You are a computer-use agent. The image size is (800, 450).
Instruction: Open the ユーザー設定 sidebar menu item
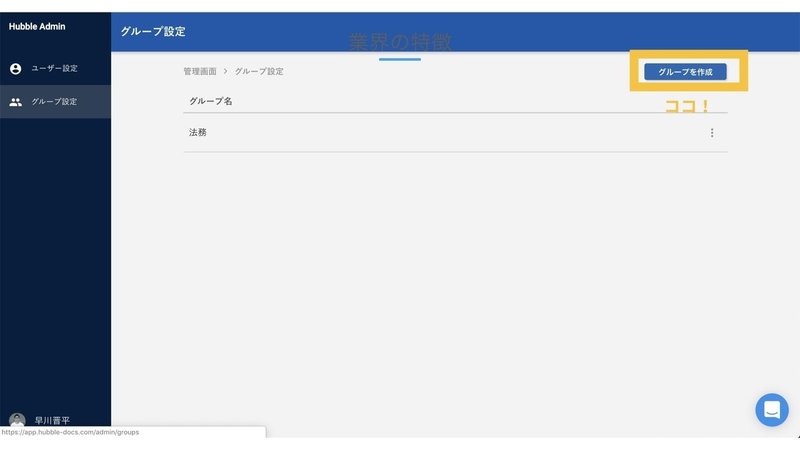[x=56, y=68]
